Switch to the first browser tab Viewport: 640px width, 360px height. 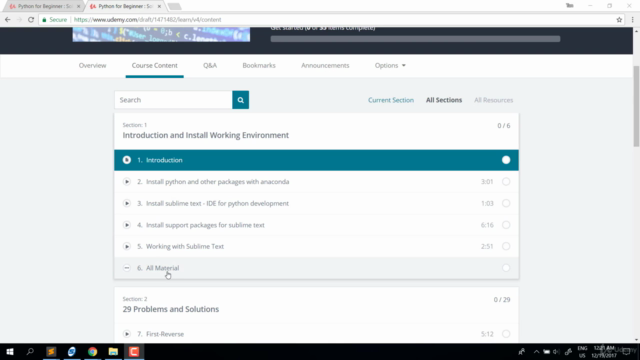(43, 7)
